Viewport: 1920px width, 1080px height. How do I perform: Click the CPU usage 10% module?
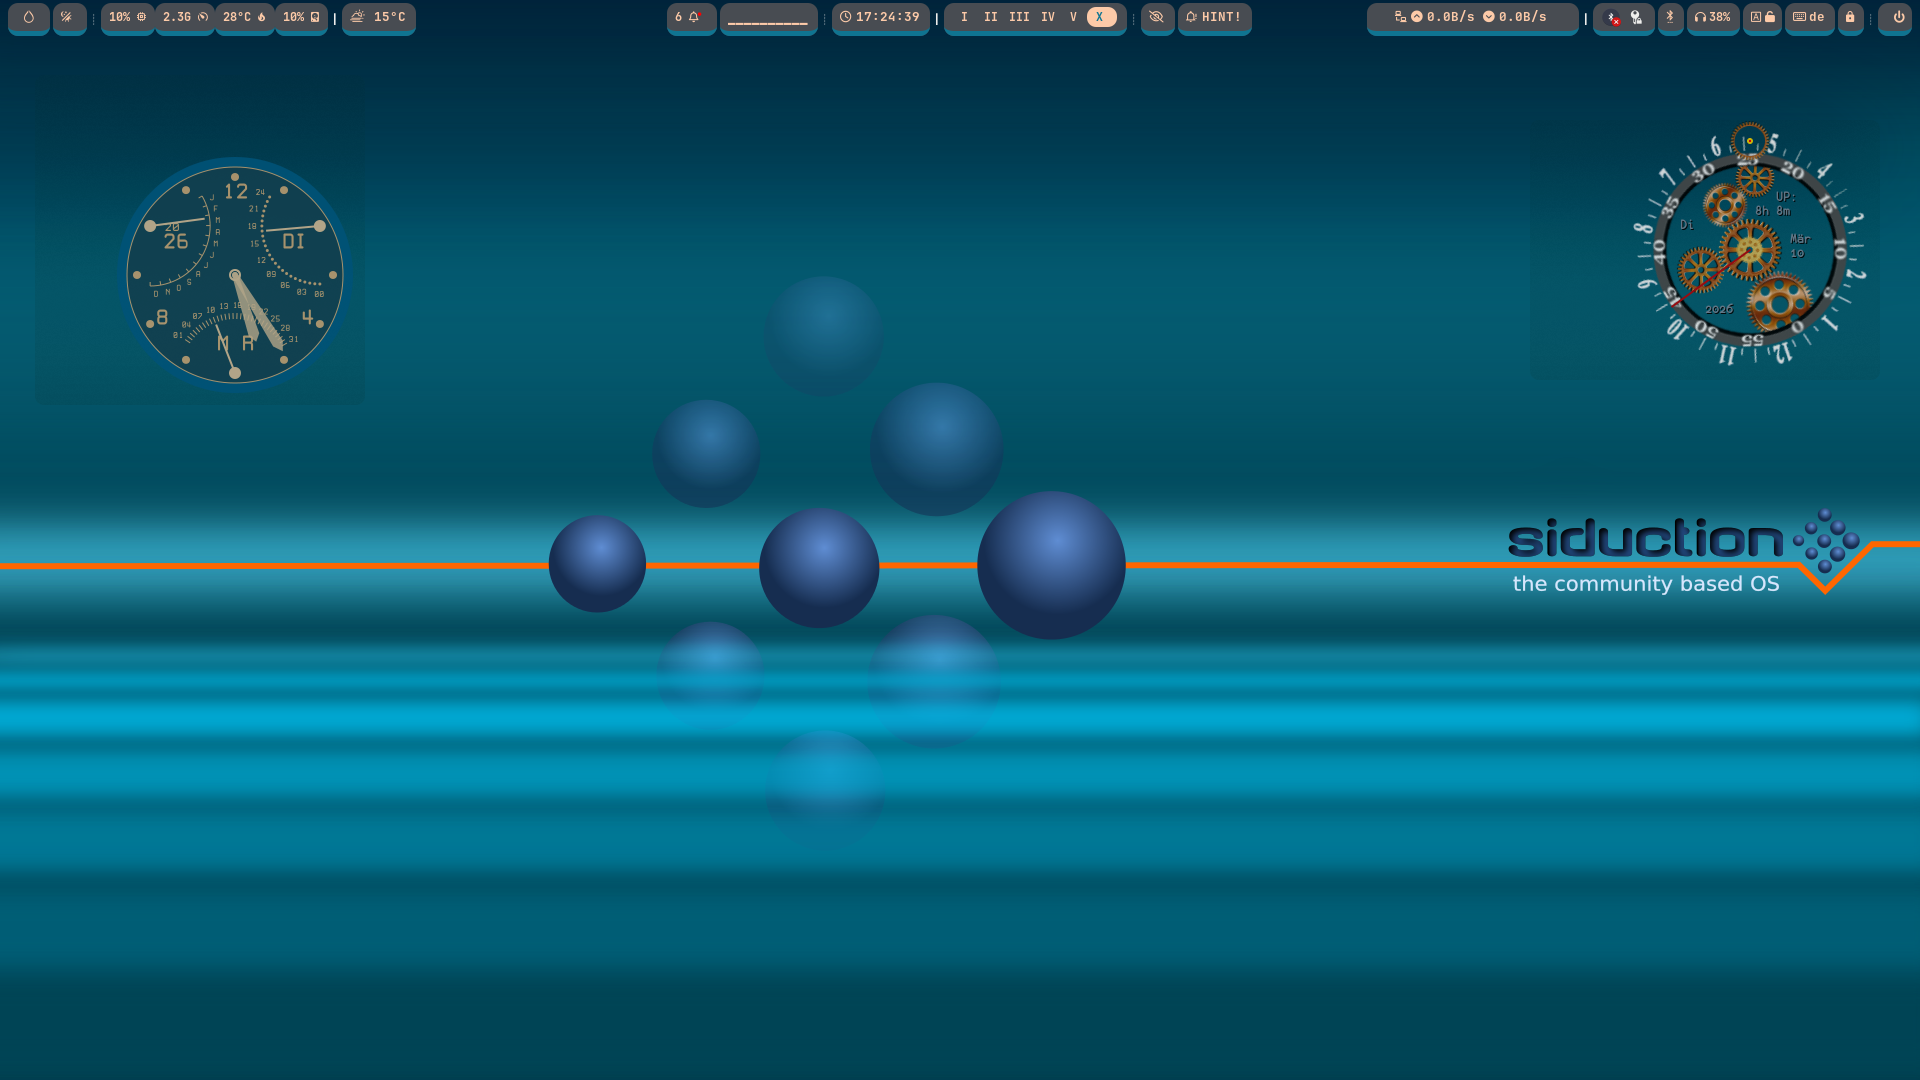pos(127,17)
